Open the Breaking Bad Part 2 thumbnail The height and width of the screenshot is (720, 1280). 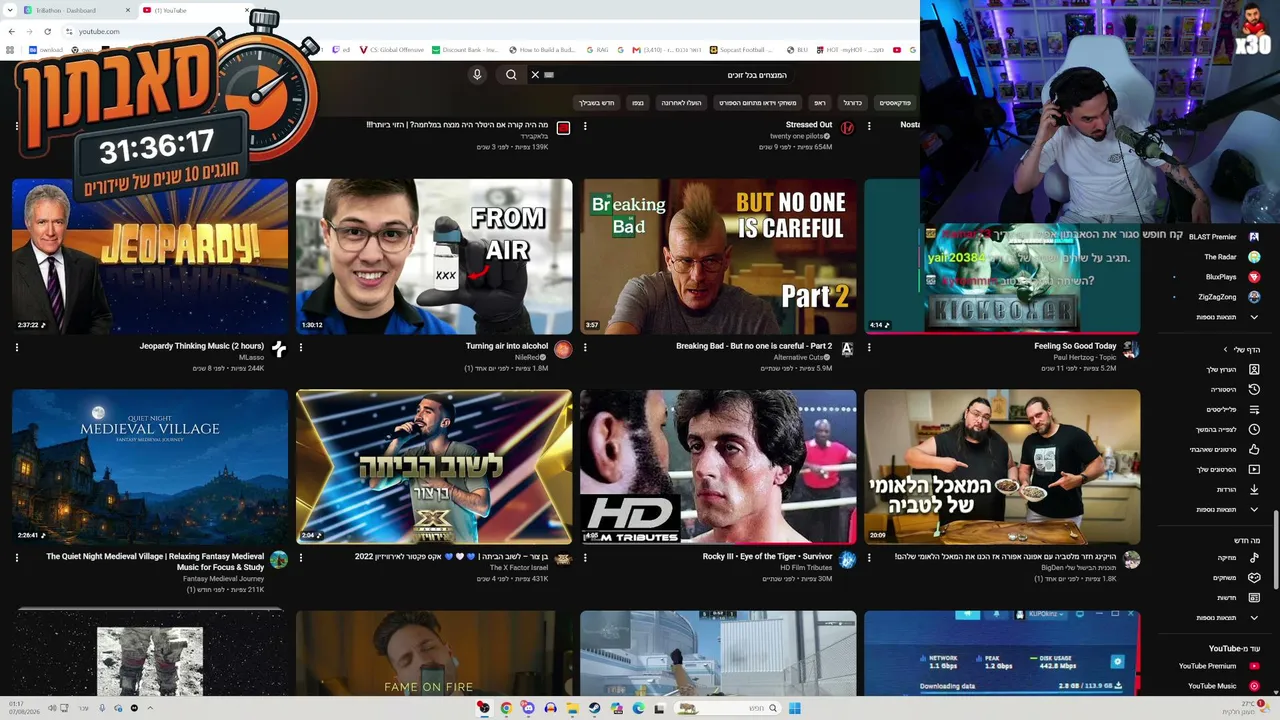tap(718, 257)
